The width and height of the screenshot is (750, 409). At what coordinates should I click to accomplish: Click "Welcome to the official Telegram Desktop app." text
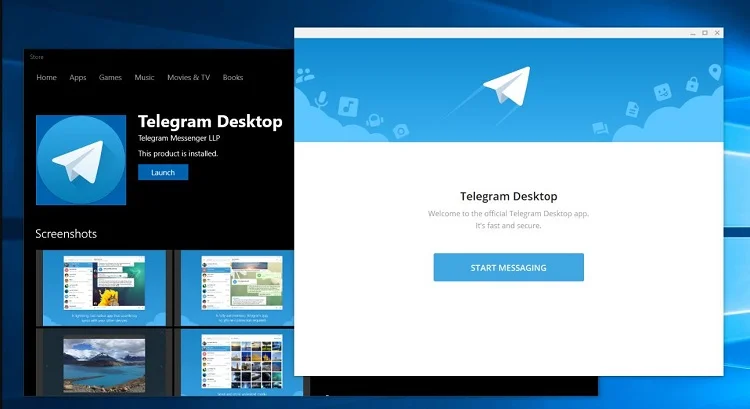[x=508, y=213]
